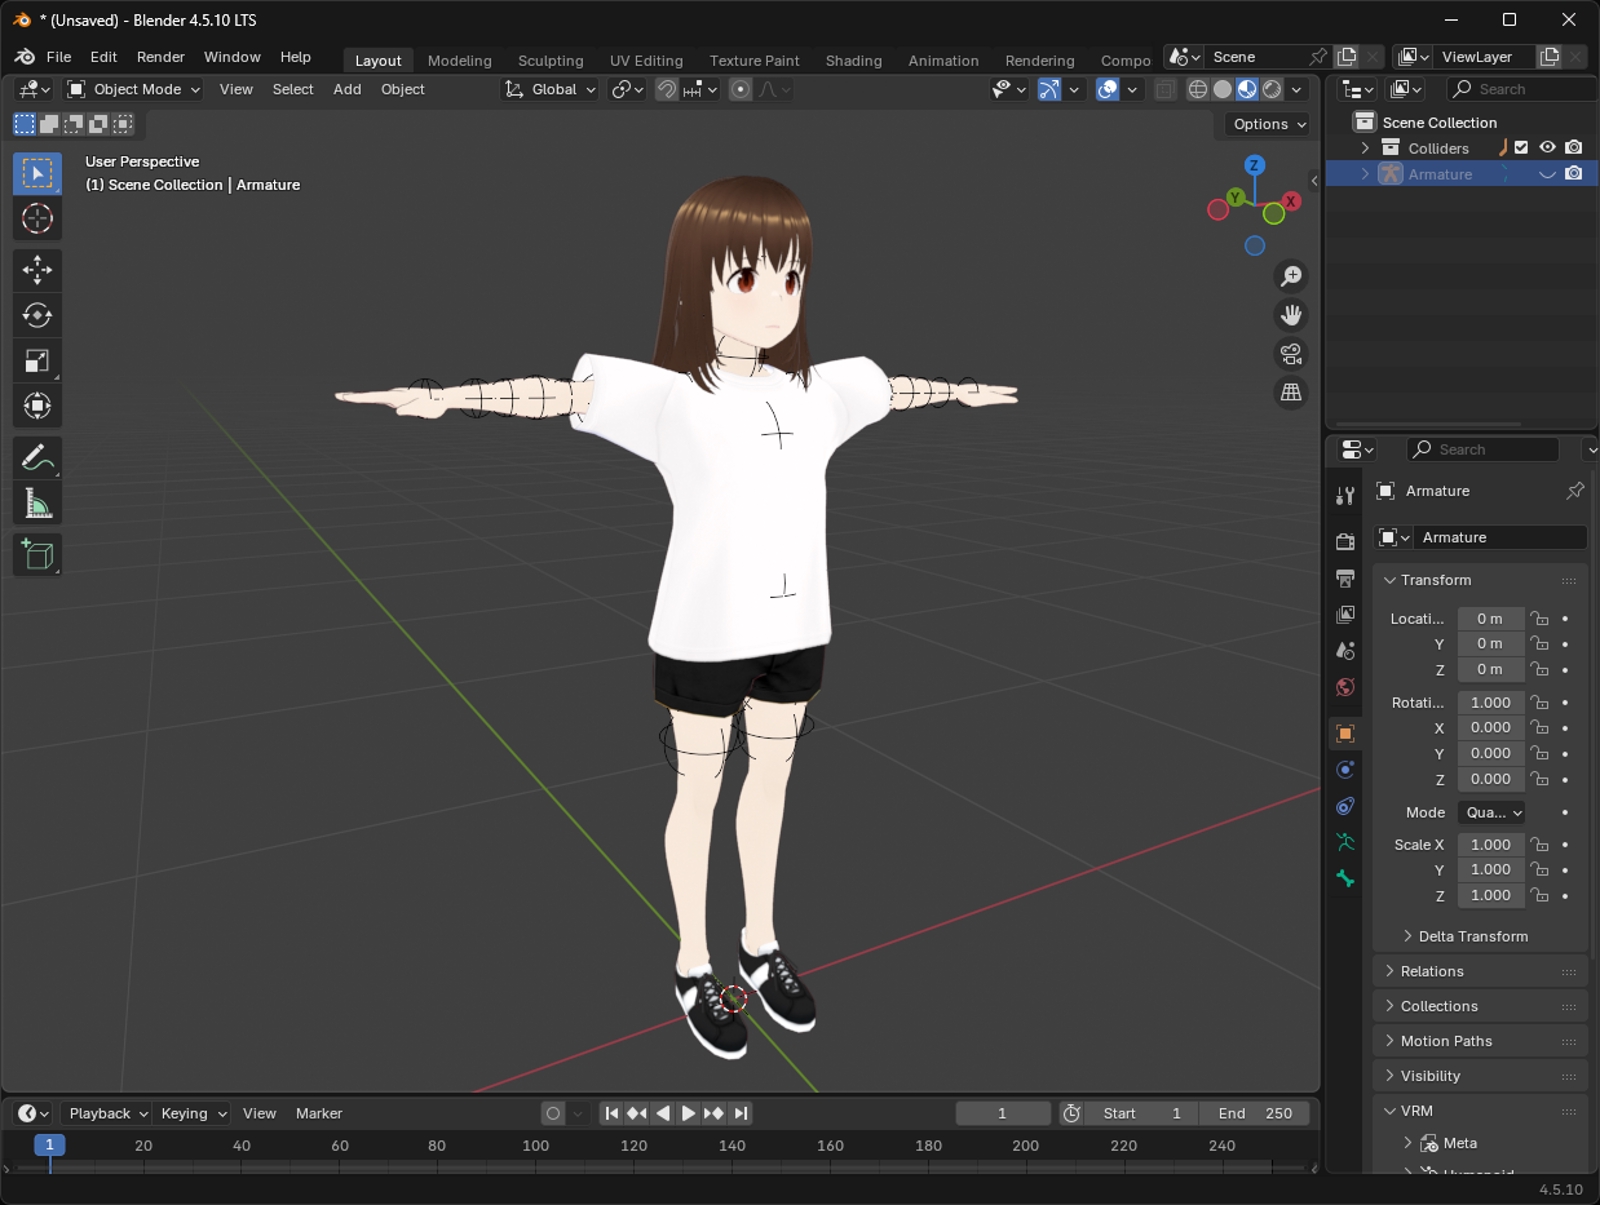Switch to the UV Editing workspace tab
1600x1205 pixels.
tap(646, 60)
